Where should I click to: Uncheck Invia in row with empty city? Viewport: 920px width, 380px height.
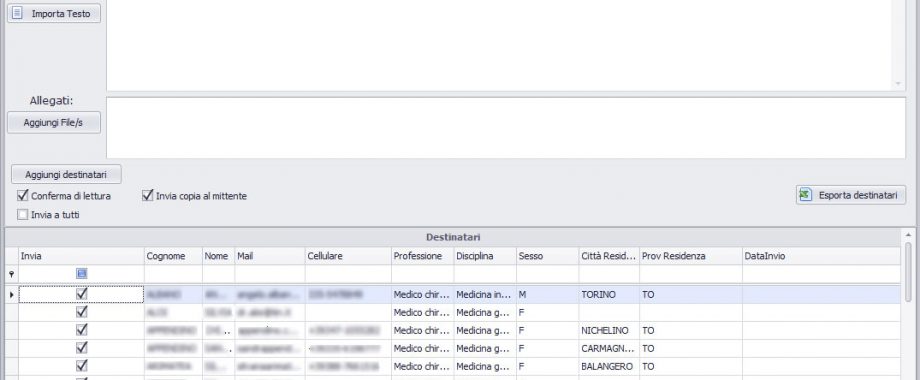coord(82,312)
